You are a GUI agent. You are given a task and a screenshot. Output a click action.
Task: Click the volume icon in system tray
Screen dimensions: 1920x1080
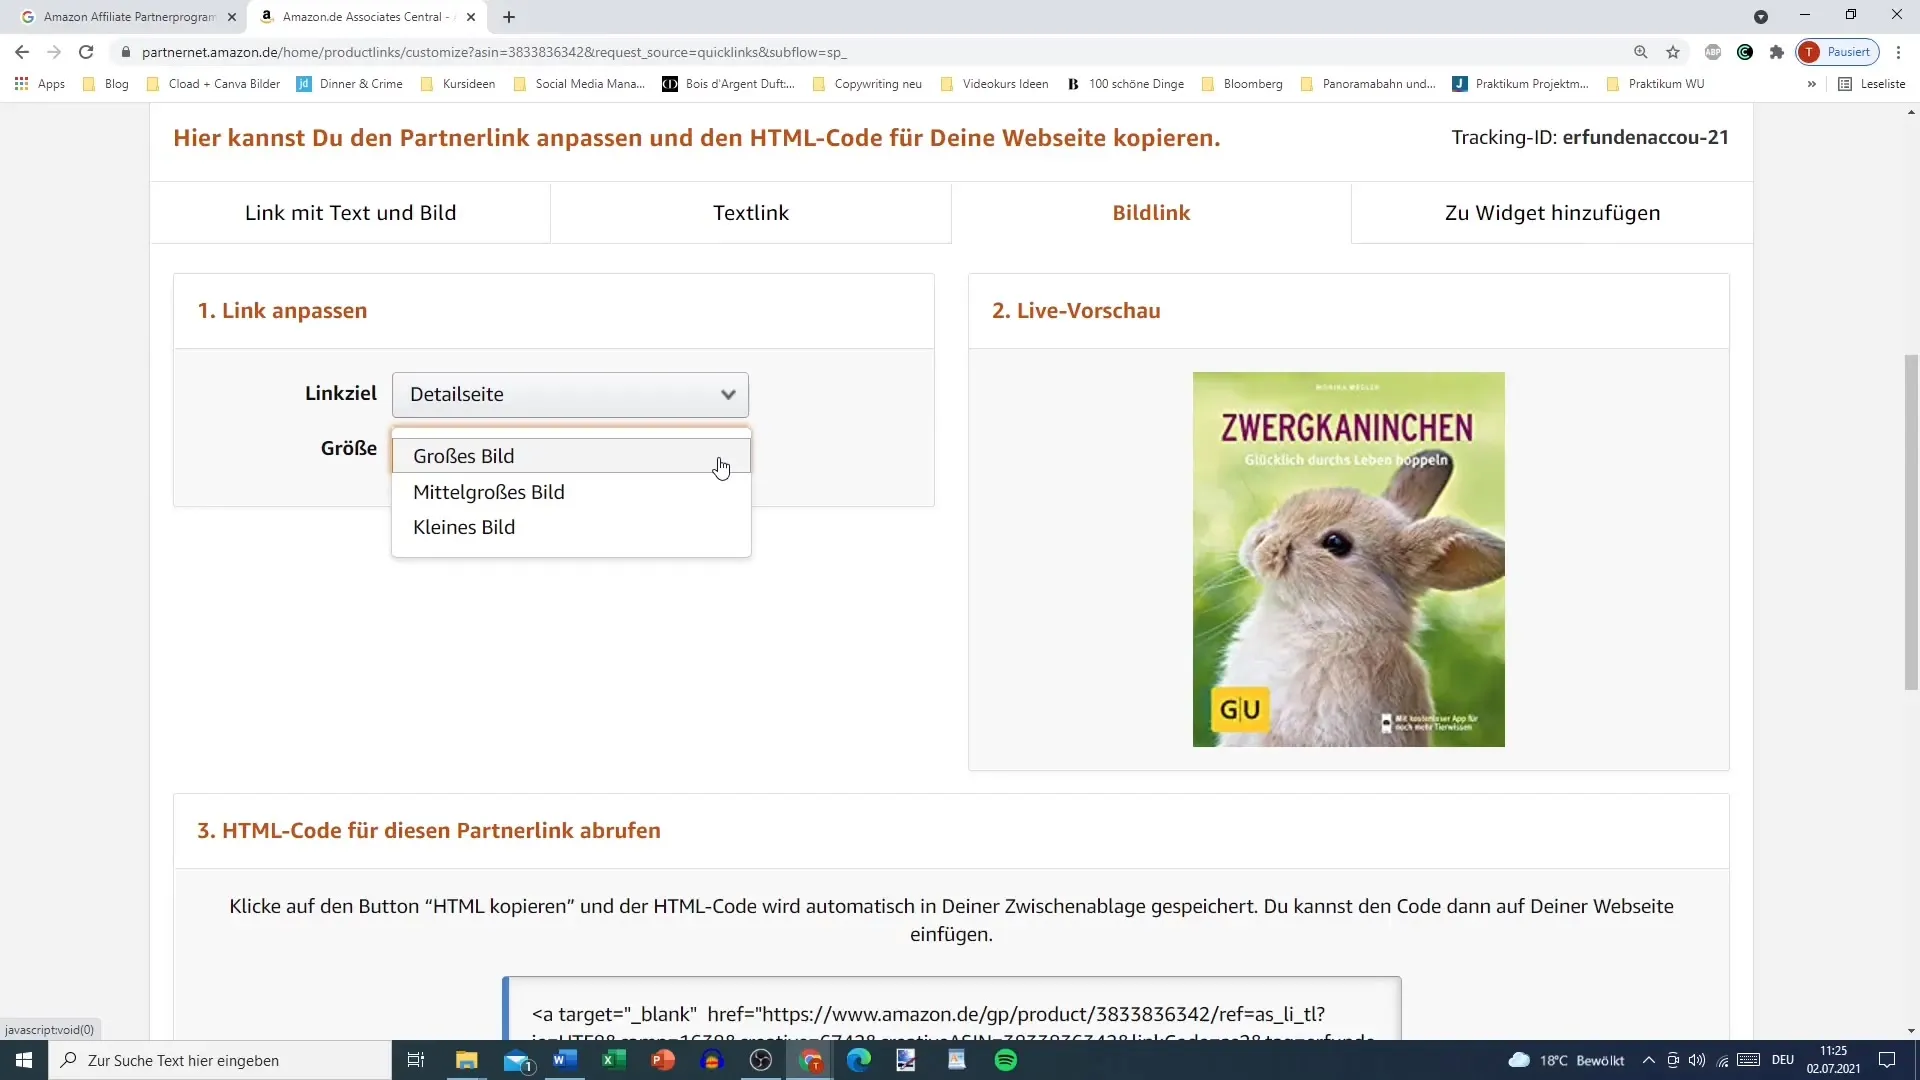[x=1697, y=1060]
